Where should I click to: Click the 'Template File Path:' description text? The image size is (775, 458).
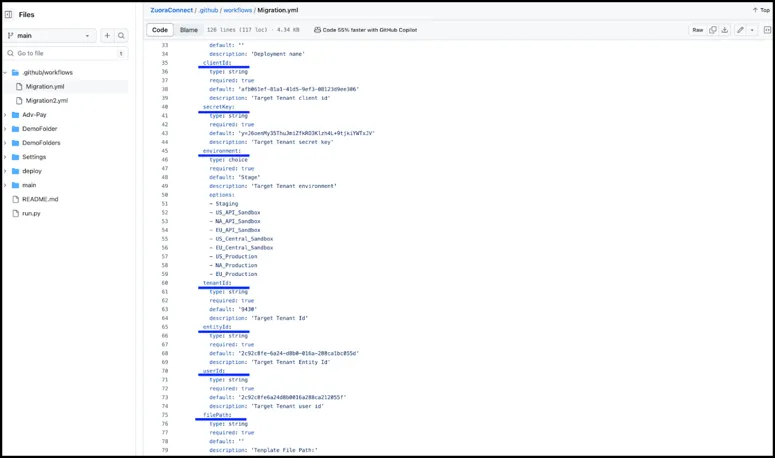click(x=285, y=450)
